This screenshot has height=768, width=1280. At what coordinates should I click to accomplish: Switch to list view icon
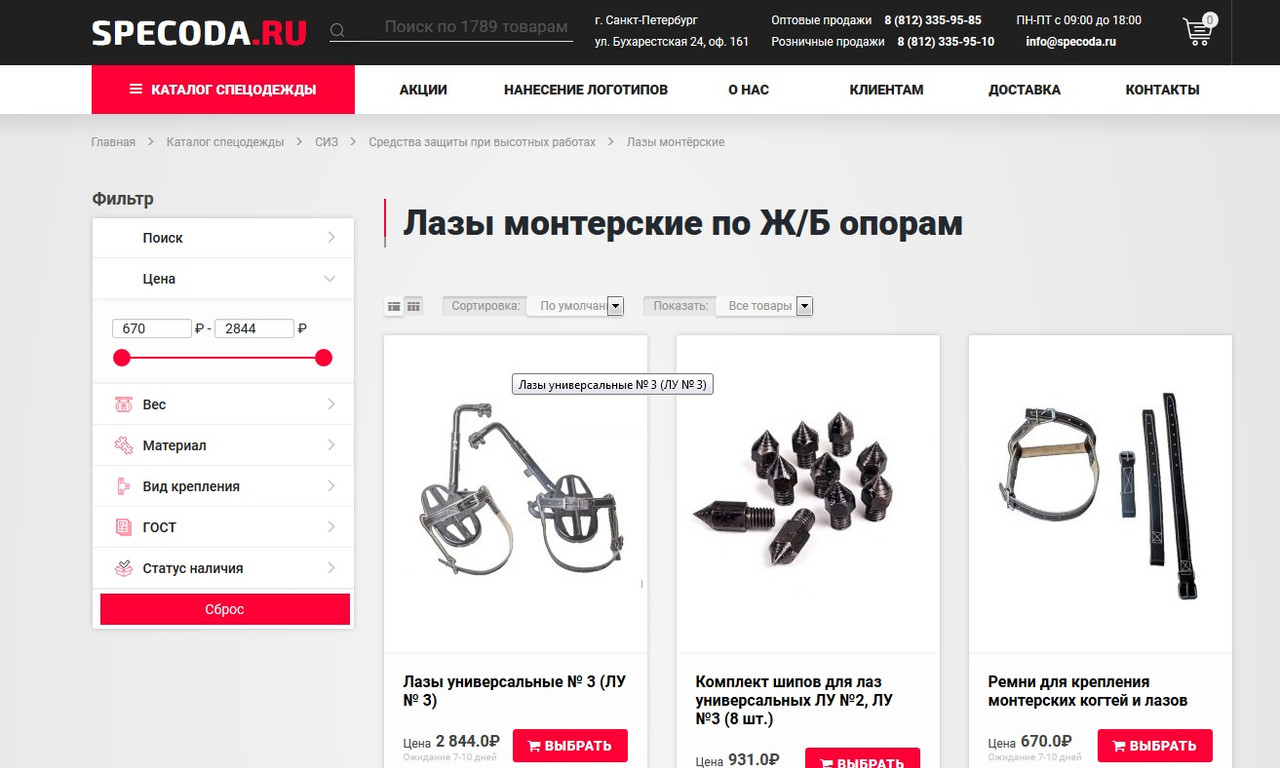394,306
